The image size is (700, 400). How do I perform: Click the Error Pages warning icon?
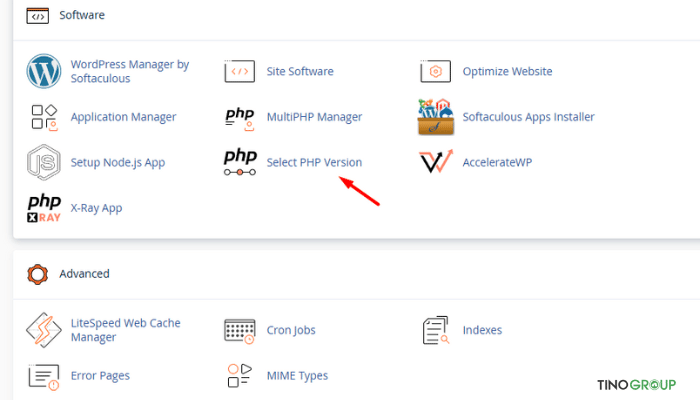pyautogui.click(x=44, y=377)
